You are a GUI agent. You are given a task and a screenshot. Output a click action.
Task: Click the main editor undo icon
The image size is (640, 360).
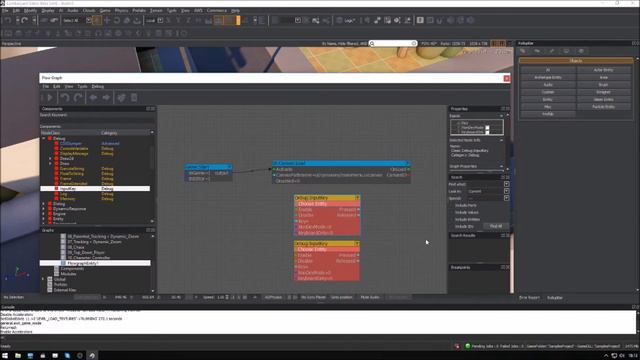(x=7, y=20)
